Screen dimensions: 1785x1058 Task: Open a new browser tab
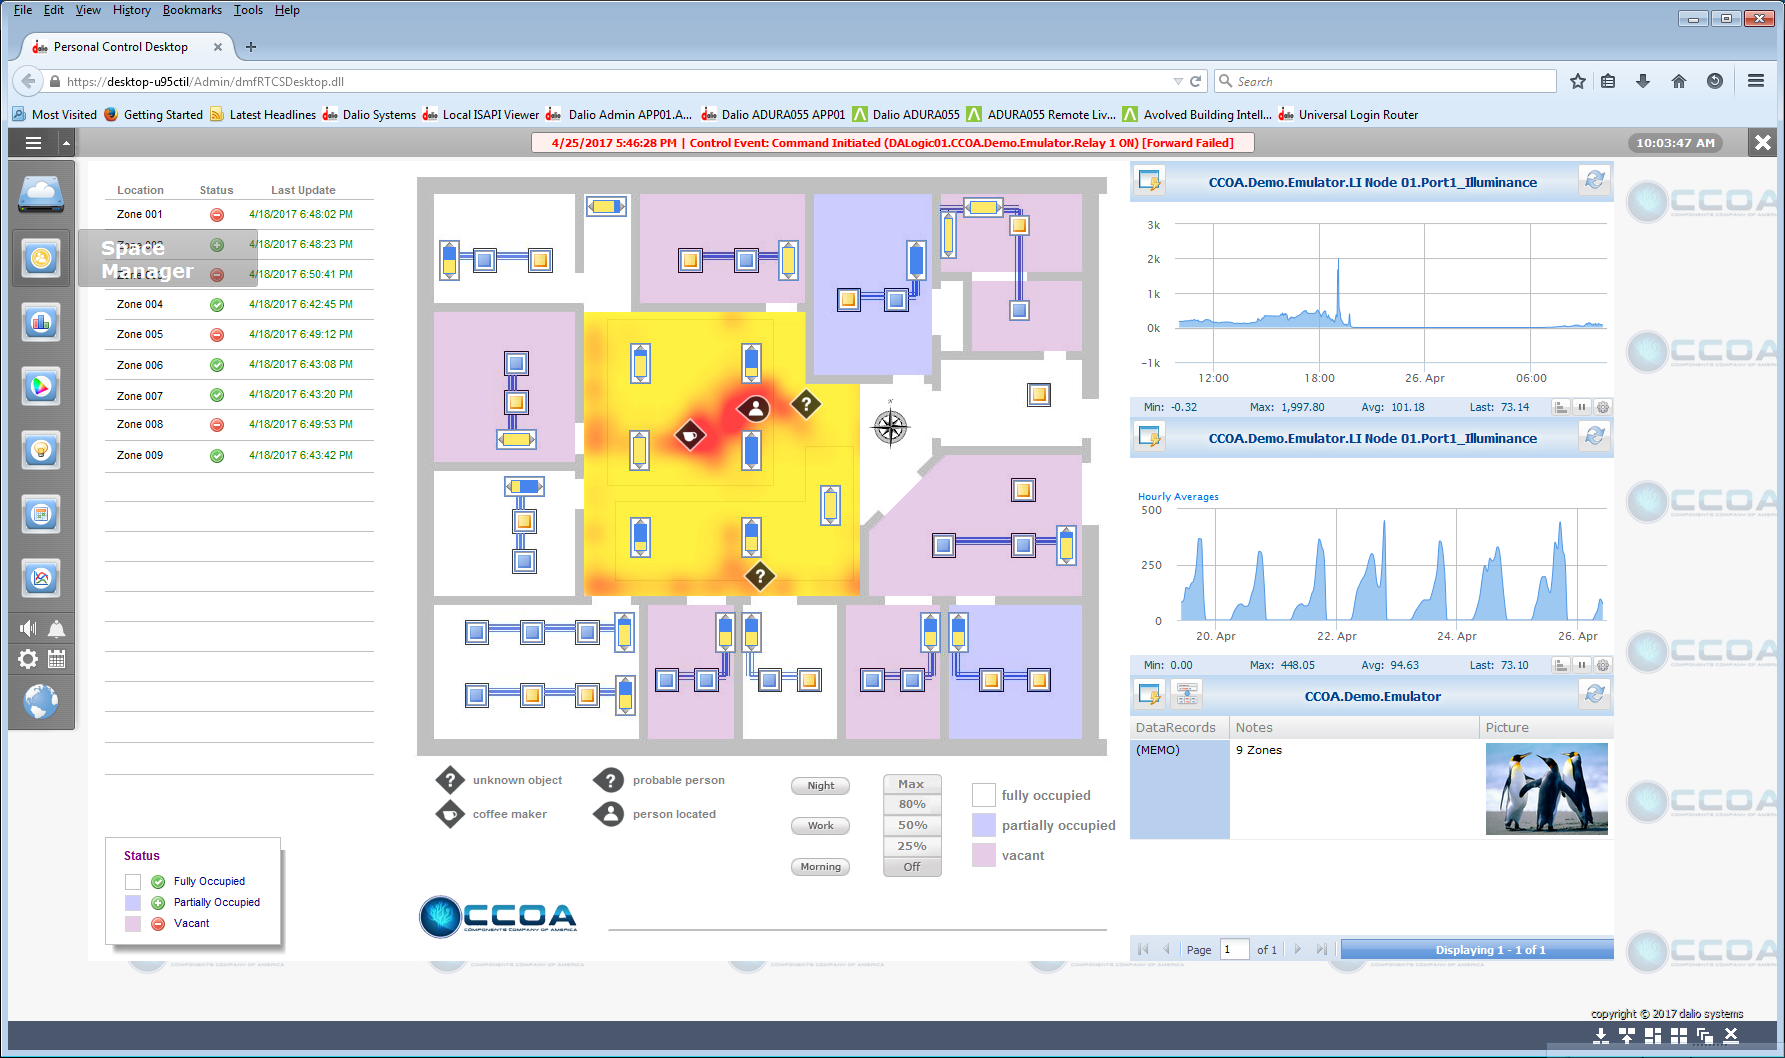(251, 47)
